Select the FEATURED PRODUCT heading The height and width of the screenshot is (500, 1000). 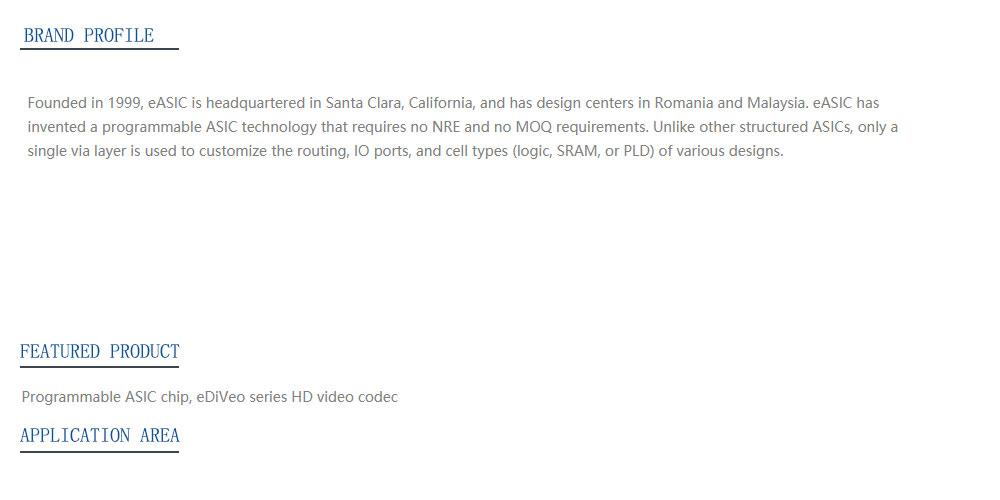point(99,351)
